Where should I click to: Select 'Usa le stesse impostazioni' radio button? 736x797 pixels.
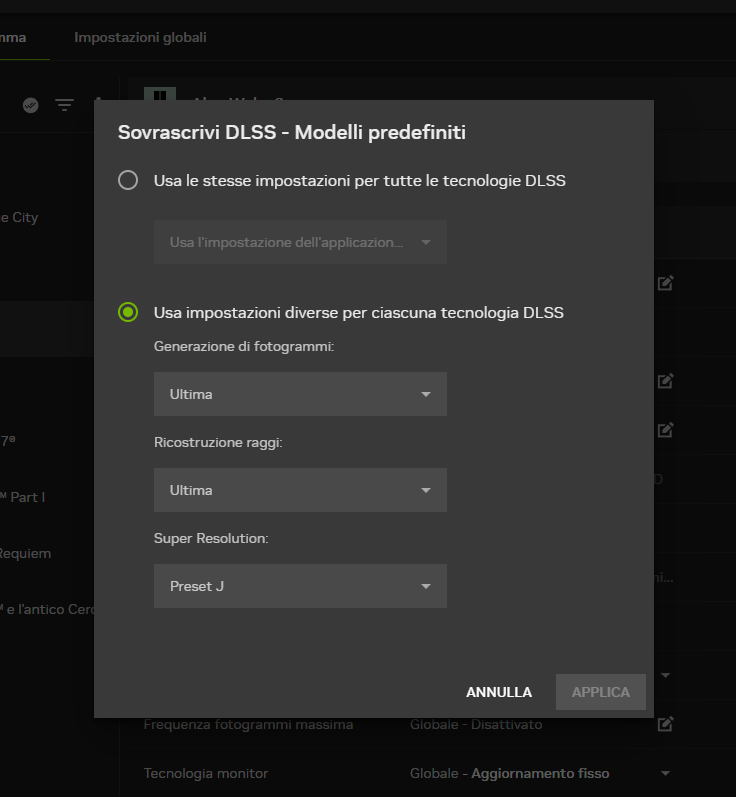click(128, 180)
